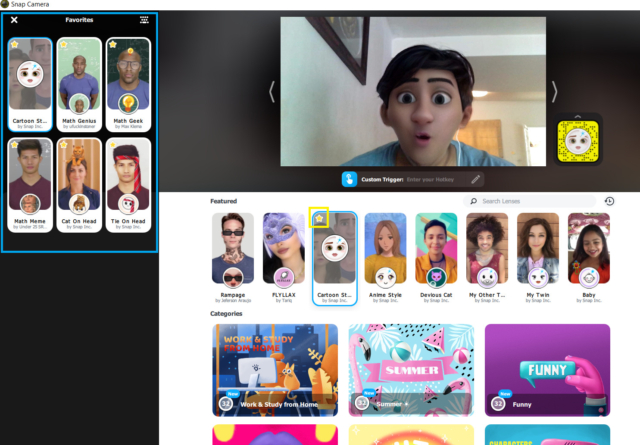This screenshot has height=445, width=640.
Task: Select Math Meme lens in Favorites
Action: click(x=30, y=185)
